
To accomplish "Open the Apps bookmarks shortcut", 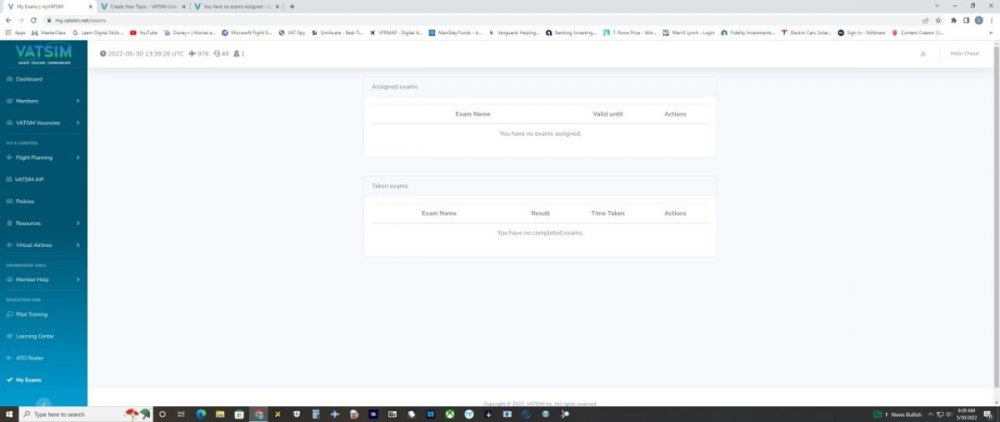I will pos(15,32).
